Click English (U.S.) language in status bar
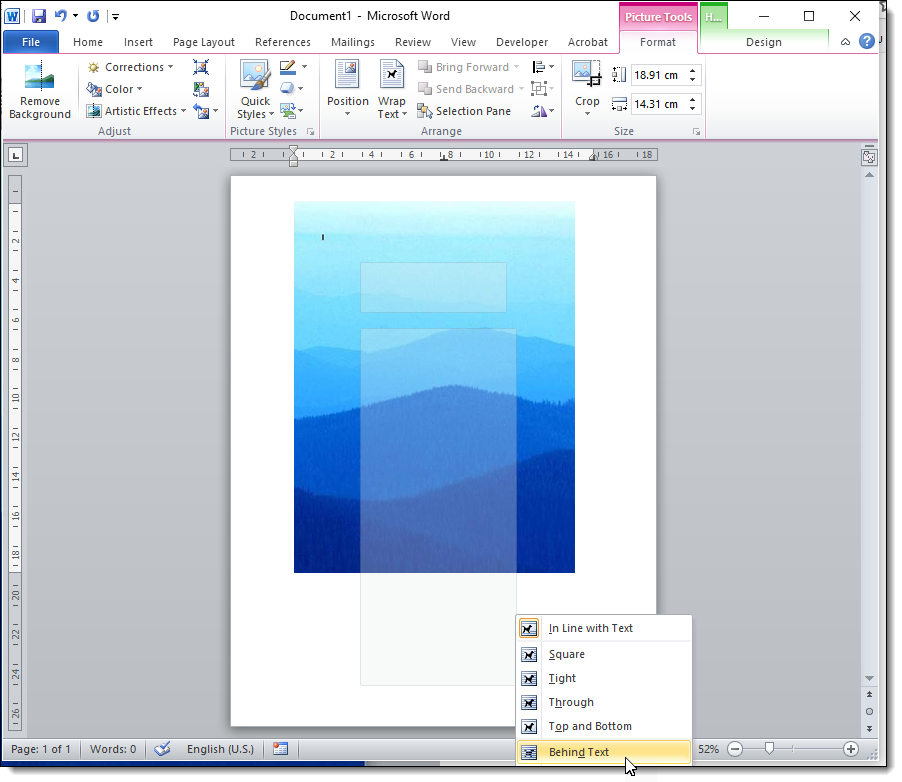902x782 pixels. point(220,749)
